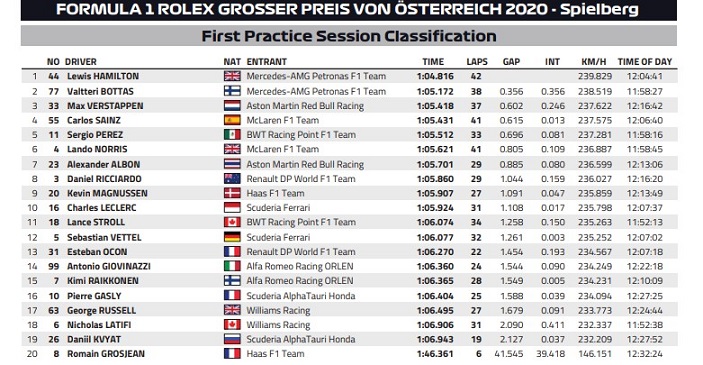The image size is (703, 365).
Task: Click the German flag beside Sebastian Vettel
Action: coord(232,237)
